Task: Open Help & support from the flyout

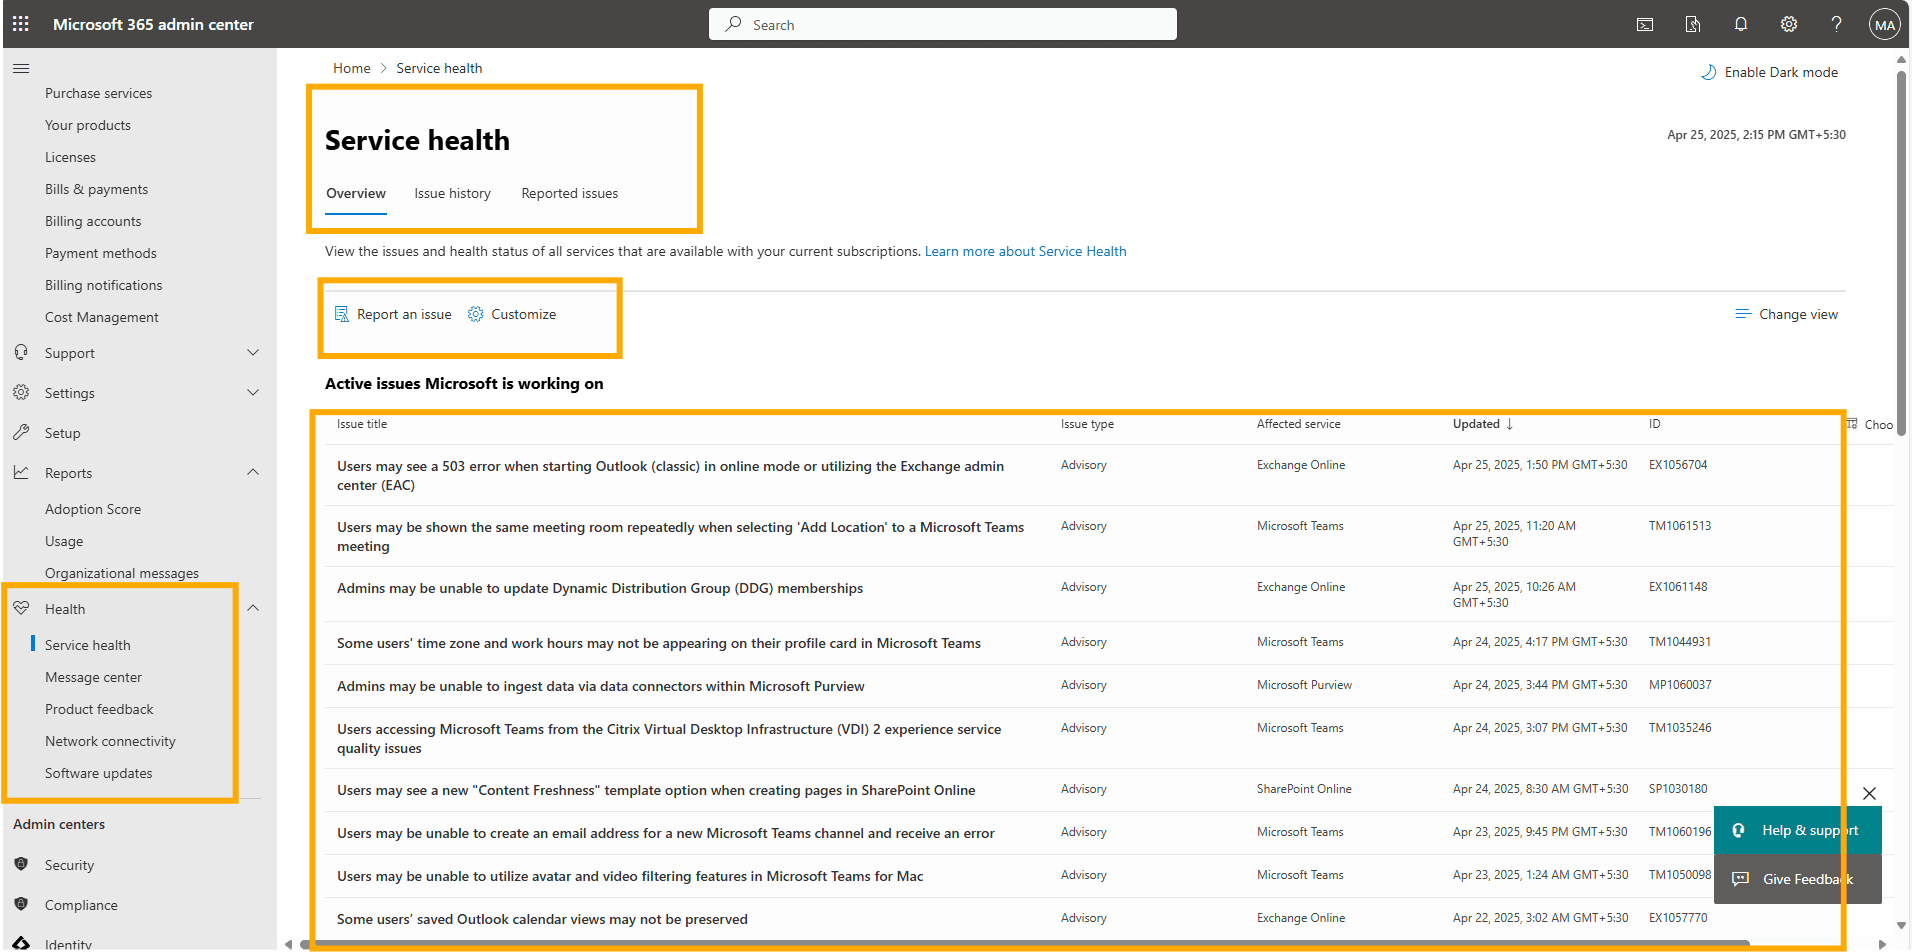Action: [1797, 830]
